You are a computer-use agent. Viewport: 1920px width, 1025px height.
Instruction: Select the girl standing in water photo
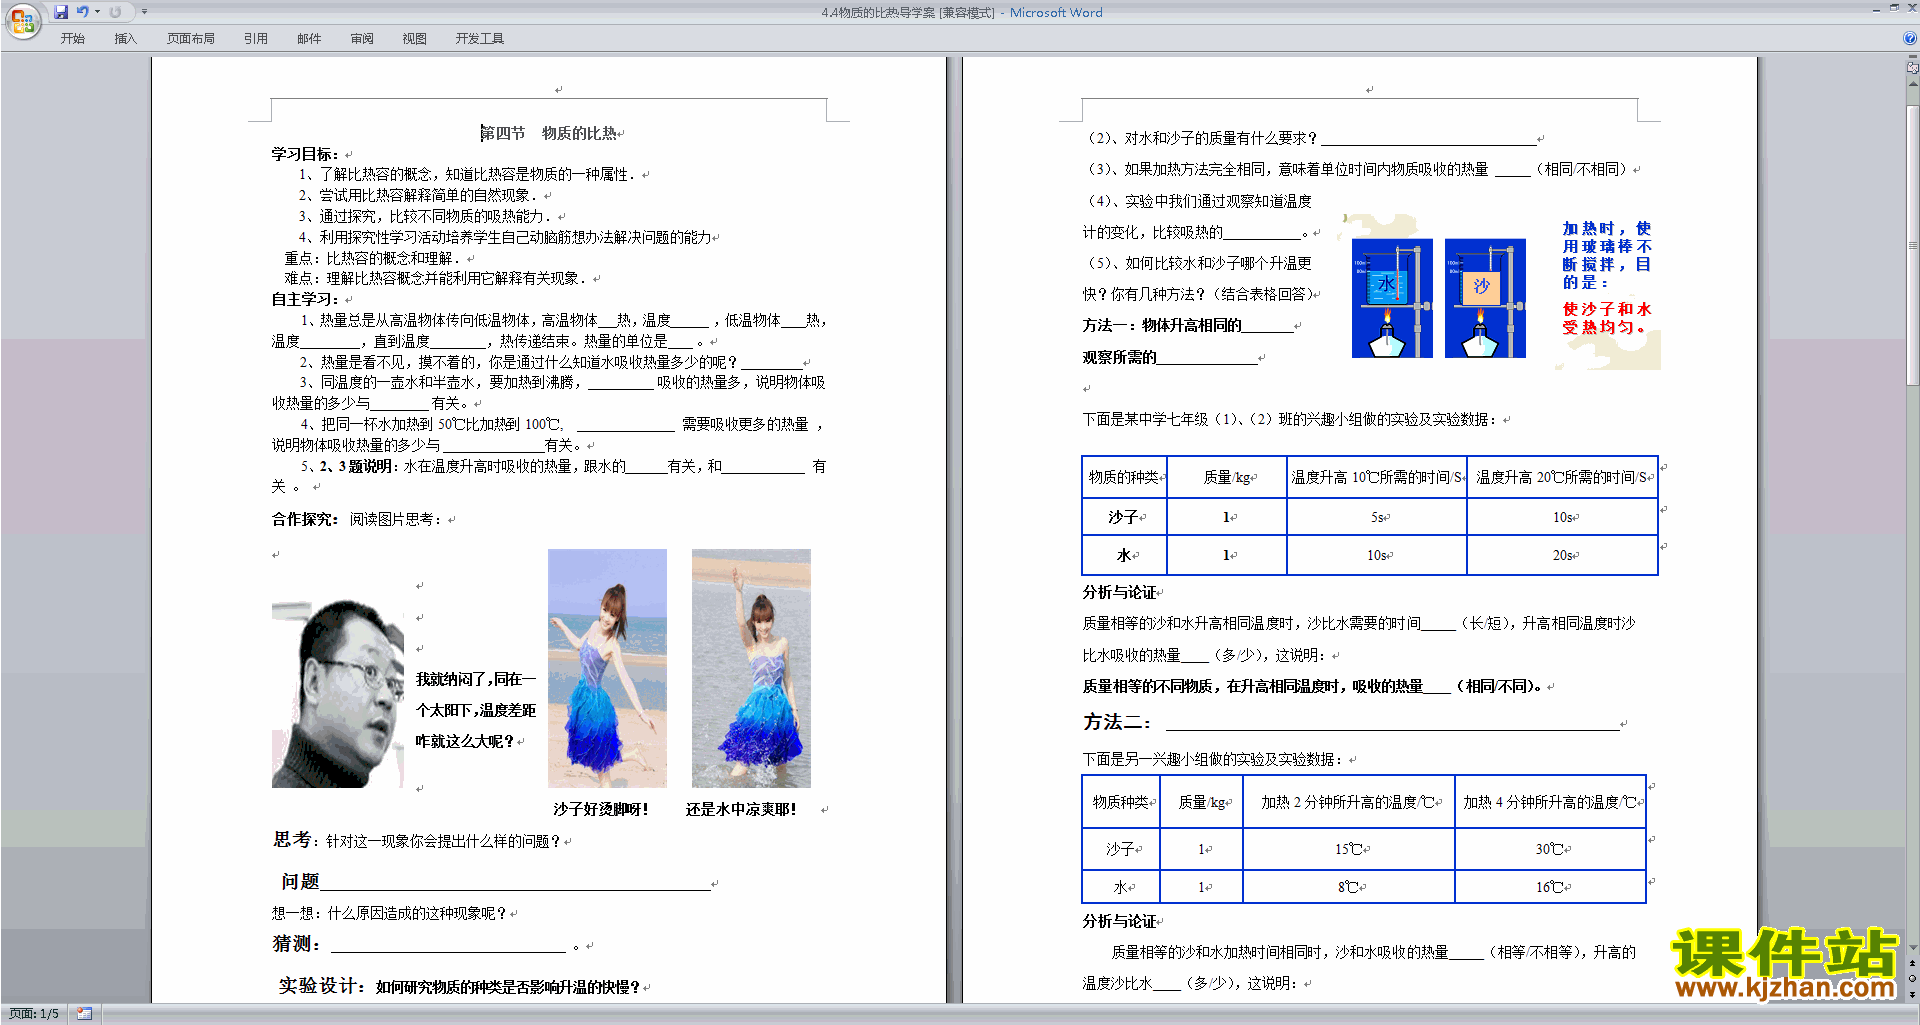click(751, 668)
